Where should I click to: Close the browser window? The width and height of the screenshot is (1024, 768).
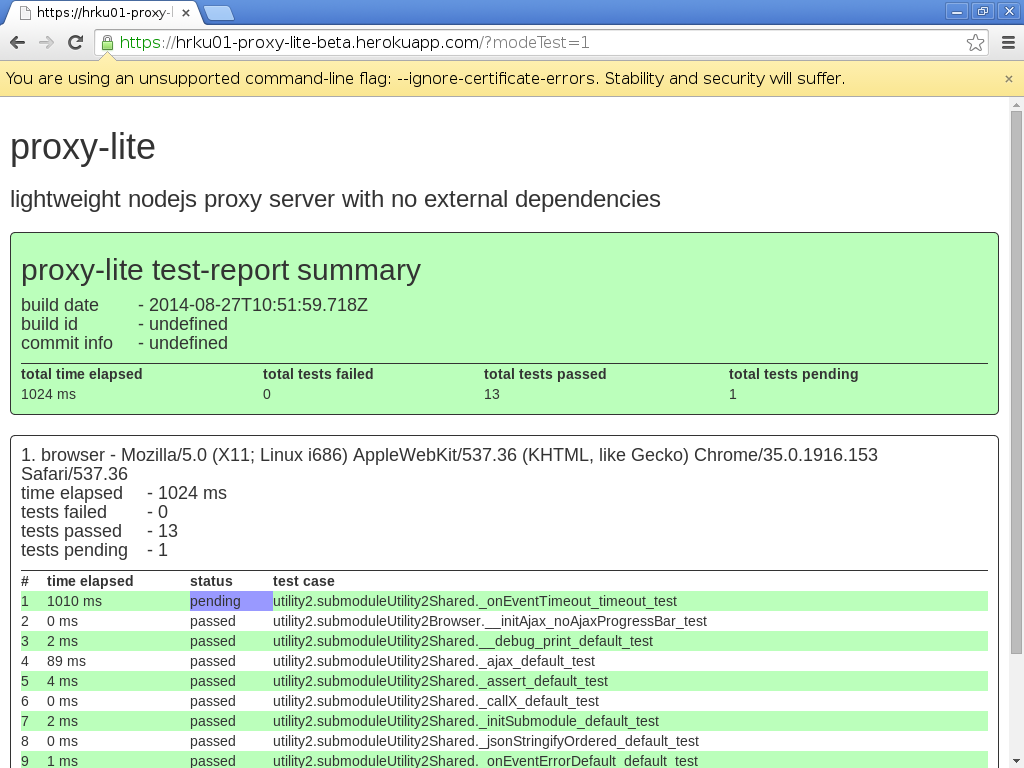(x=1008, y=11)
